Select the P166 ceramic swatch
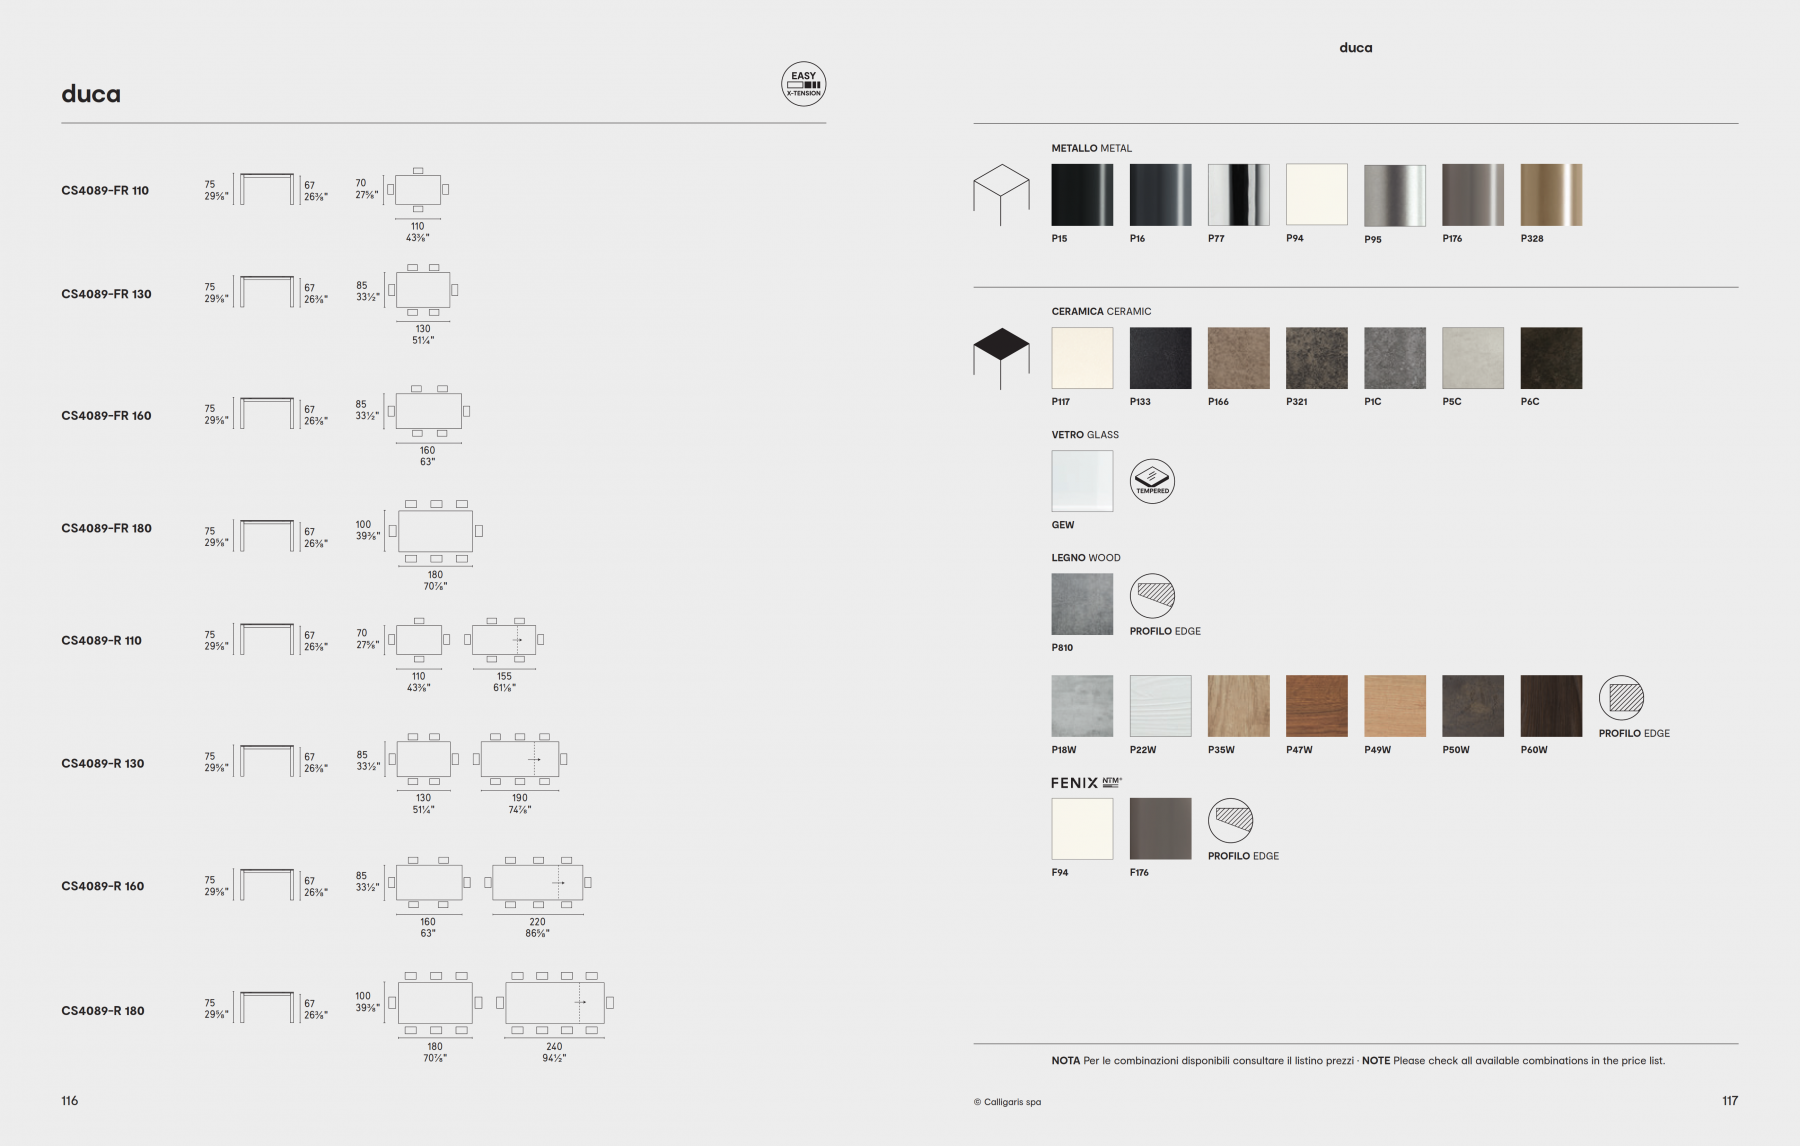The image size is (1800, 1146). (x=1238, y=358)
